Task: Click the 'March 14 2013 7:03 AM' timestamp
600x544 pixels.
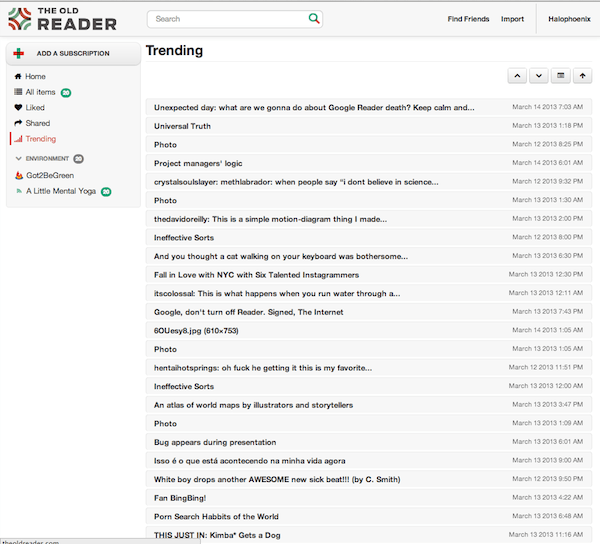Action: click(548, 107)
